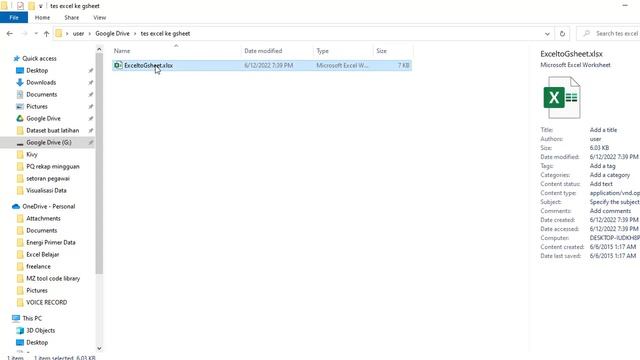Screen dimensions: 640x360
Task: Go up one folder level
Action: tap(47, 33)
